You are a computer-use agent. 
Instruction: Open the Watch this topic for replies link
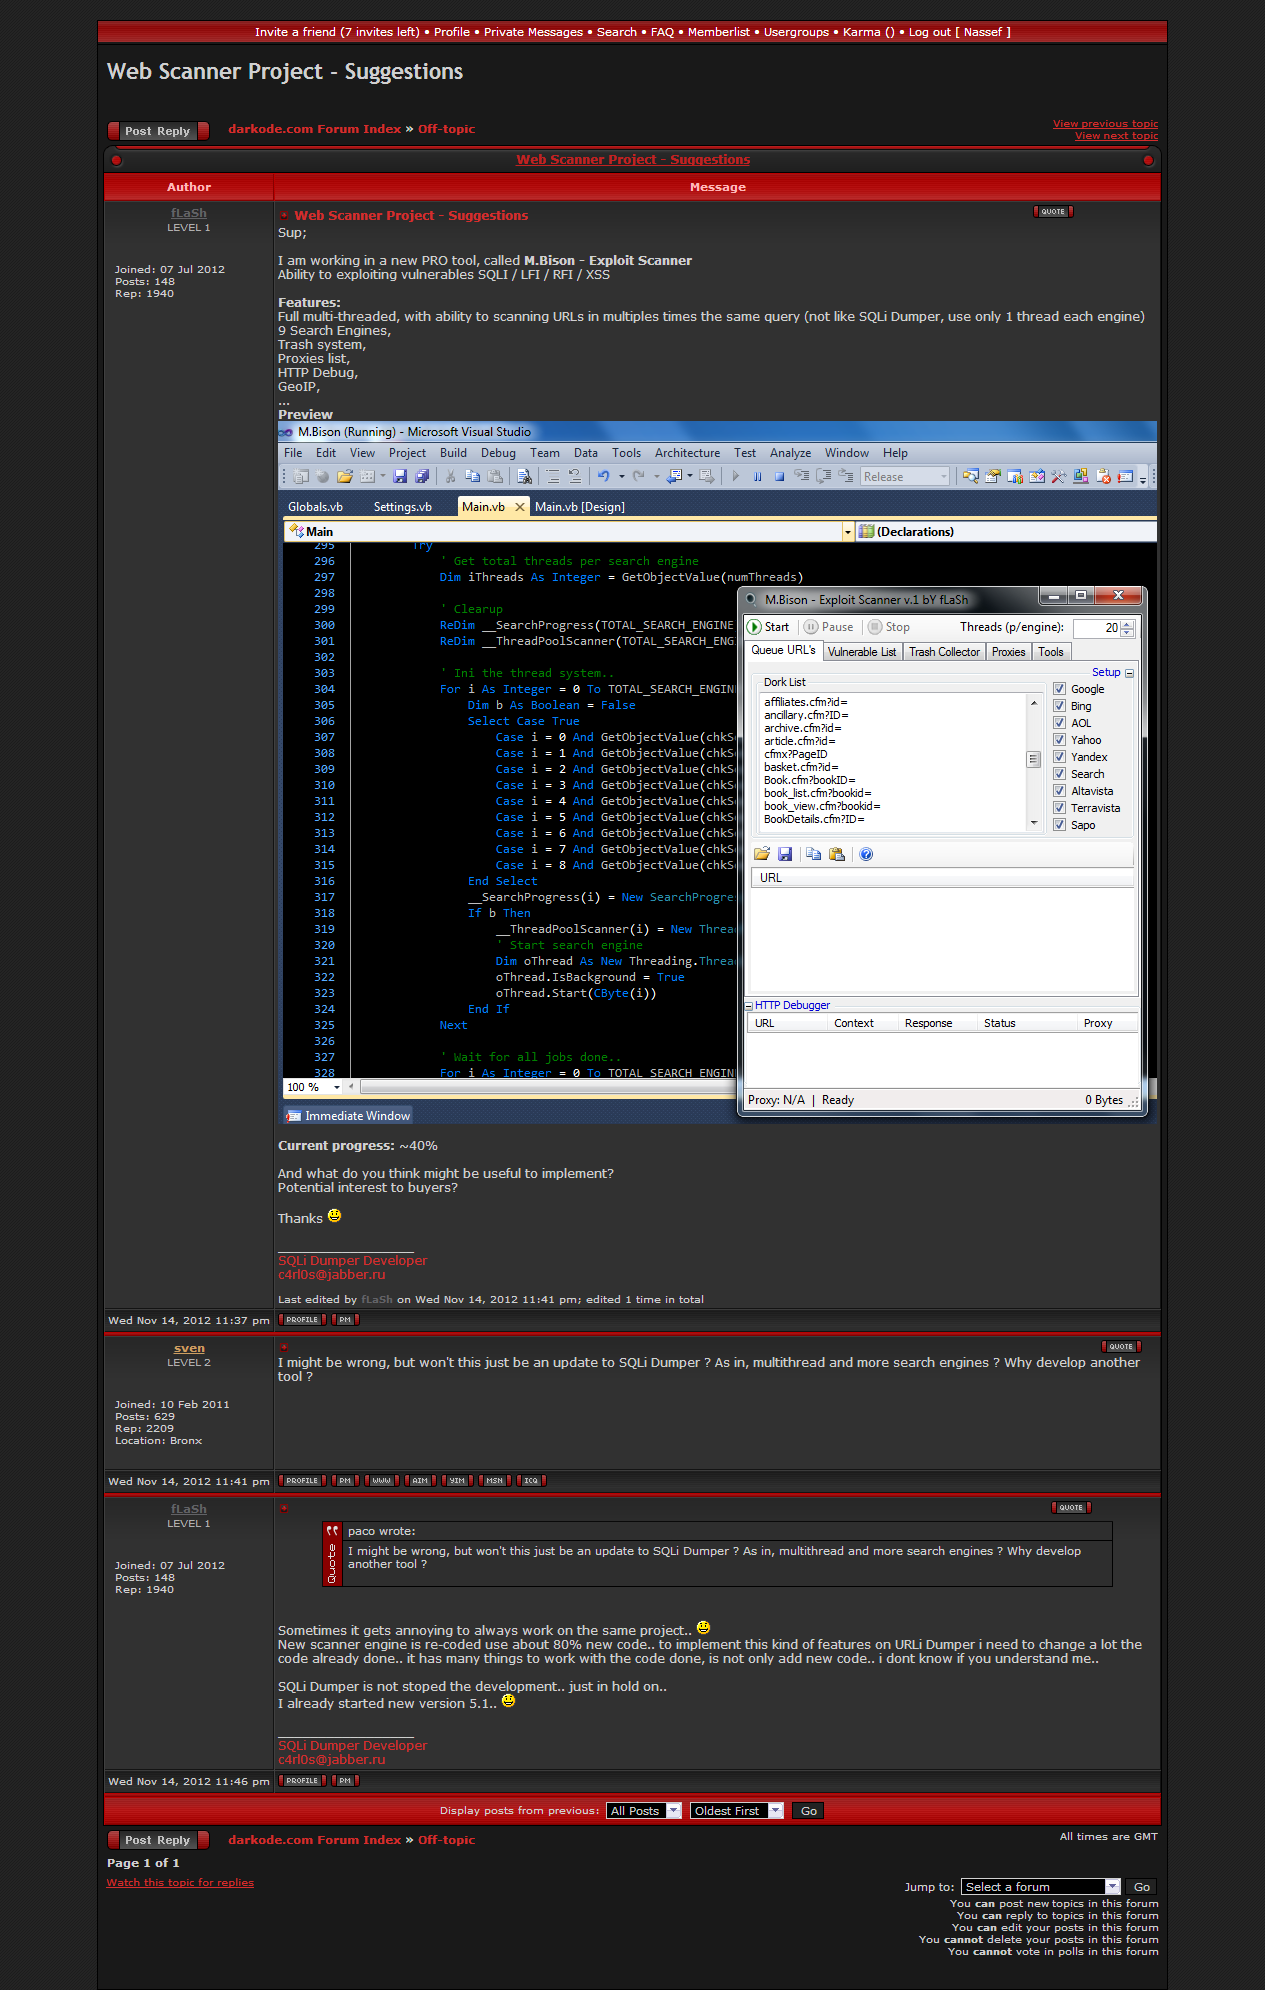(x=180, y=1883)
